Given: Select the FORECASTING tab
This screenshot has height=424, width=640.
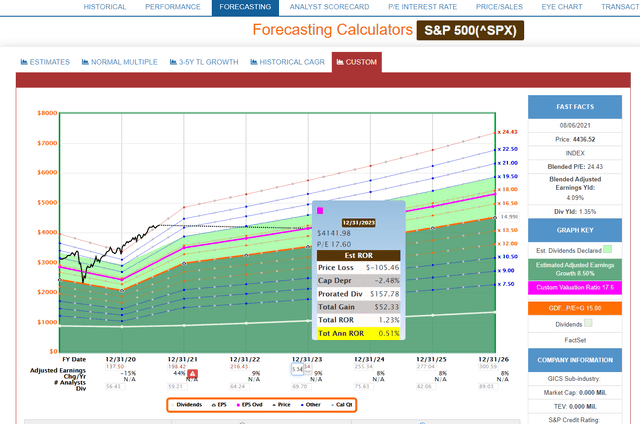Looking at the screenshot, I should [x=245, y=7].
